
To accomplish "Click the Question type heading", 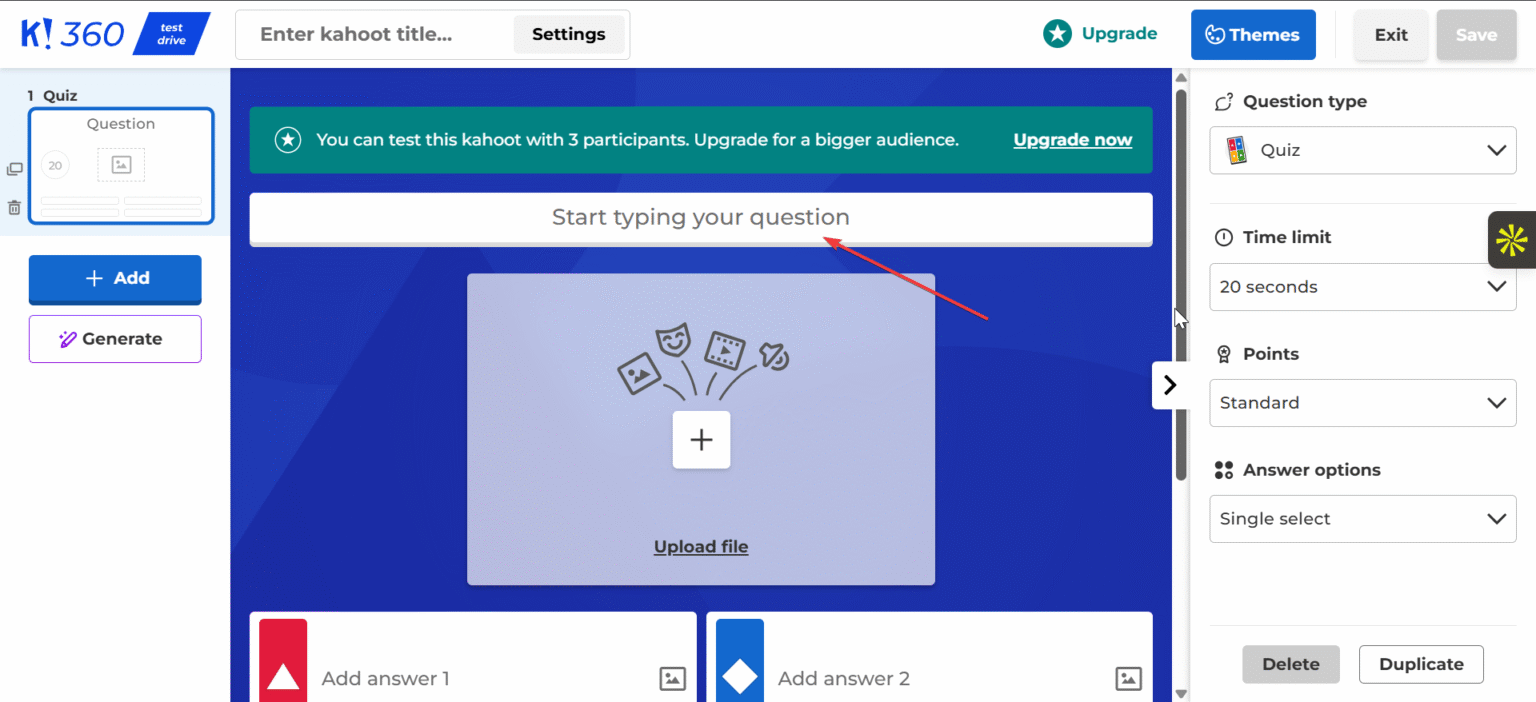I will coord(1304,102).
